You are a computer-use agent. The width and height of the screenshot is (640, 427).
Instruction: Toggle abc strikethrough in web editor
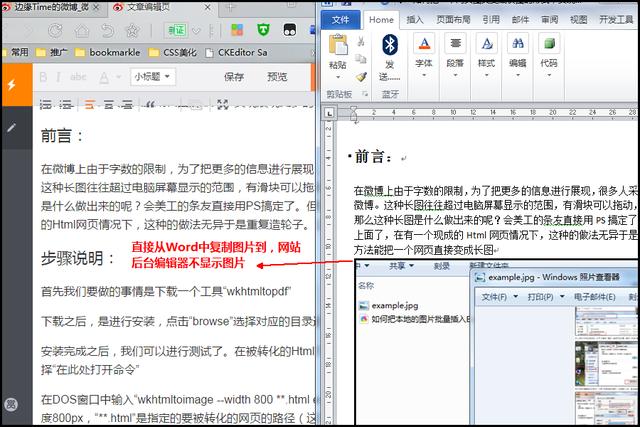[x=78, y=77]
